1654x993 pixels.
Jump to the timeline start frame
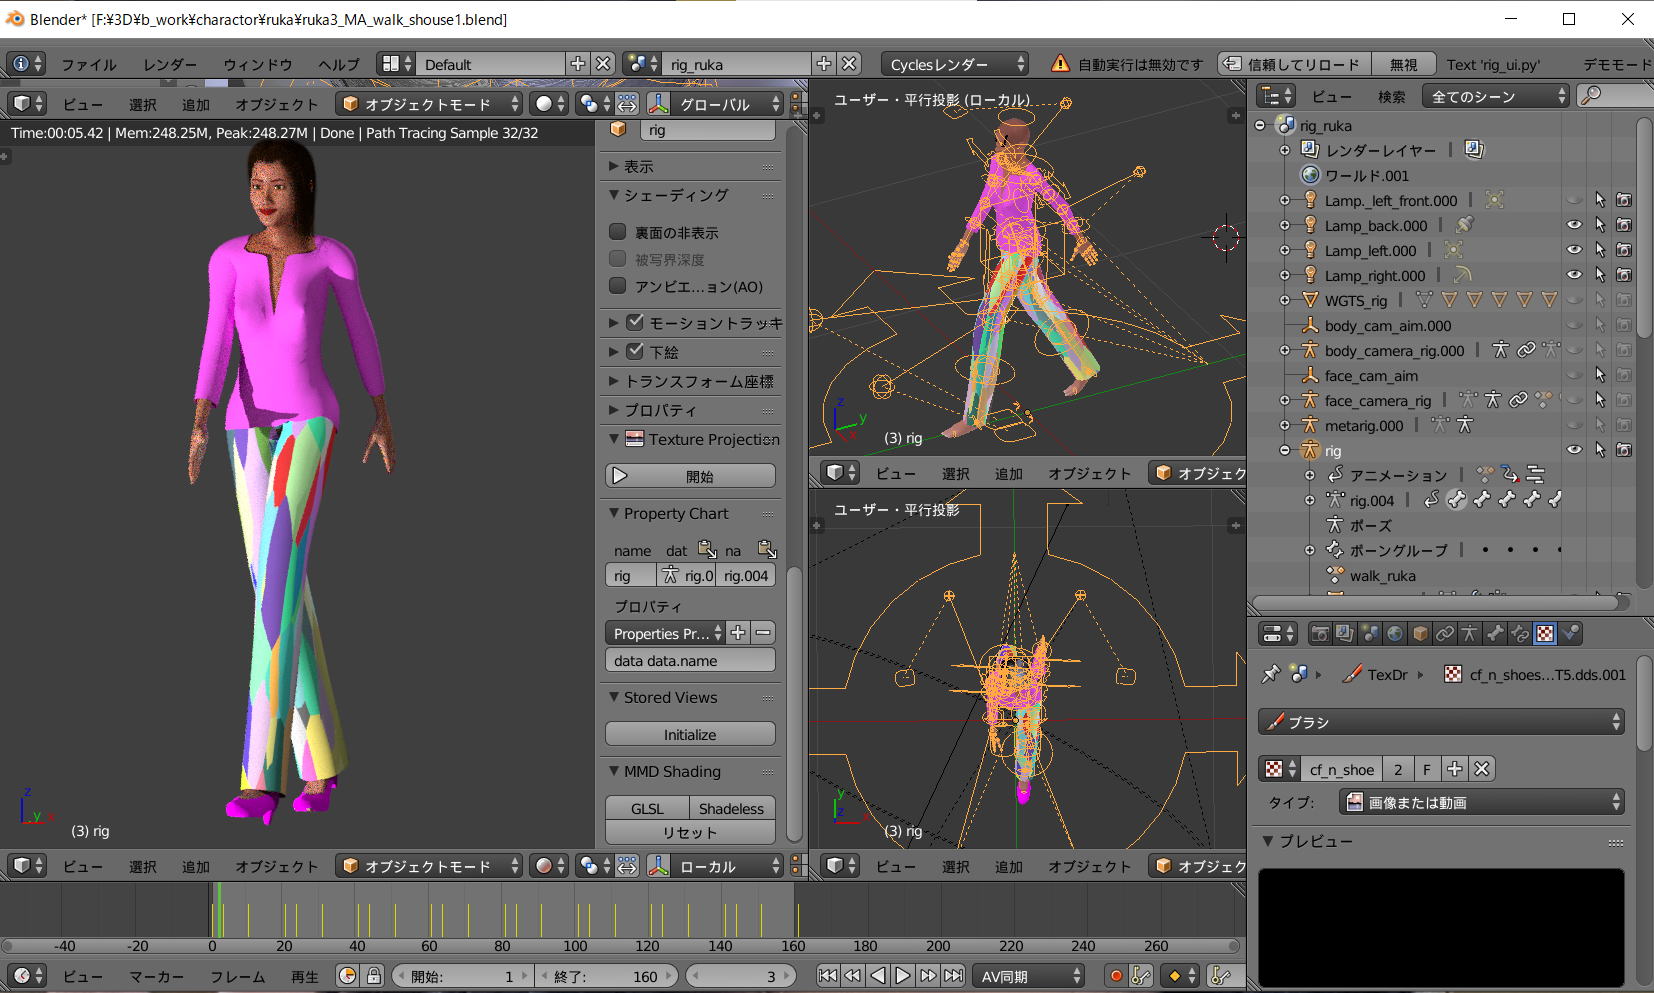point(828,976)
